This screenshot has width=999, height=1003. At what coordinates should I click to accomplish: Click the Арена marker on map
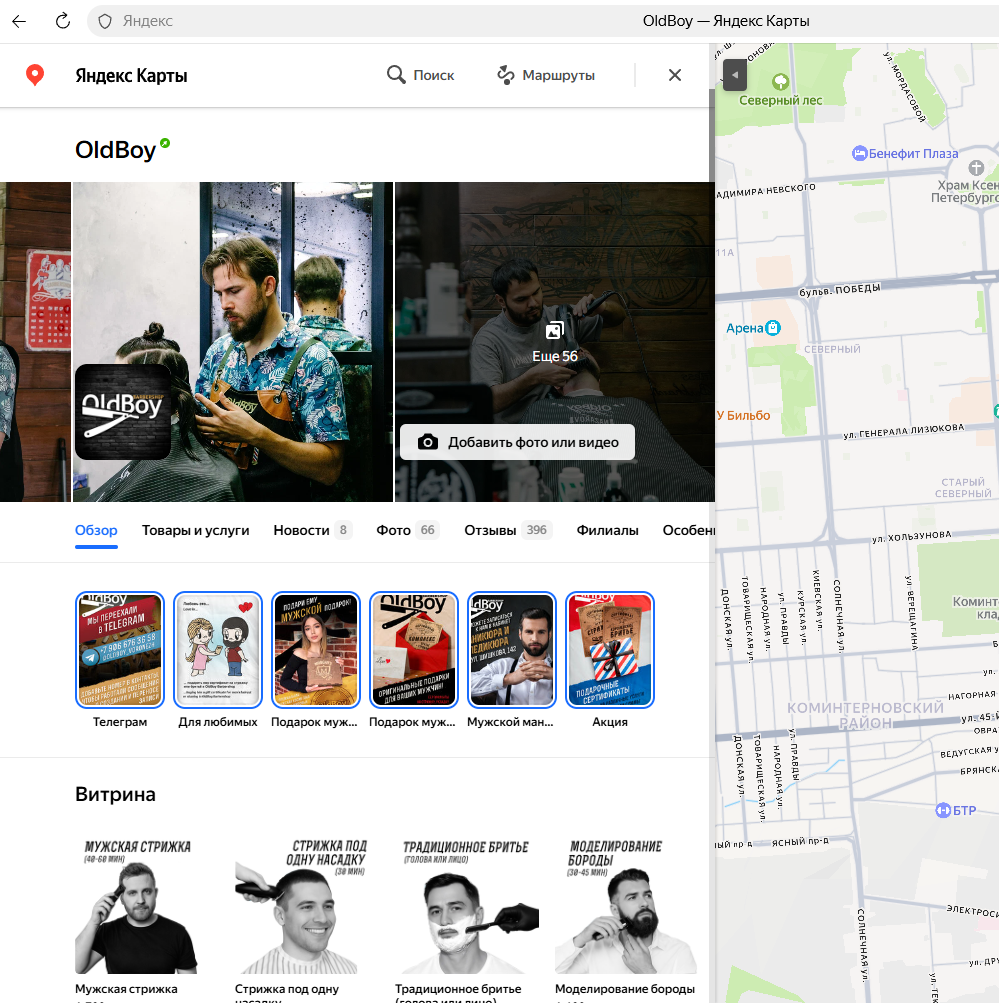772,328
